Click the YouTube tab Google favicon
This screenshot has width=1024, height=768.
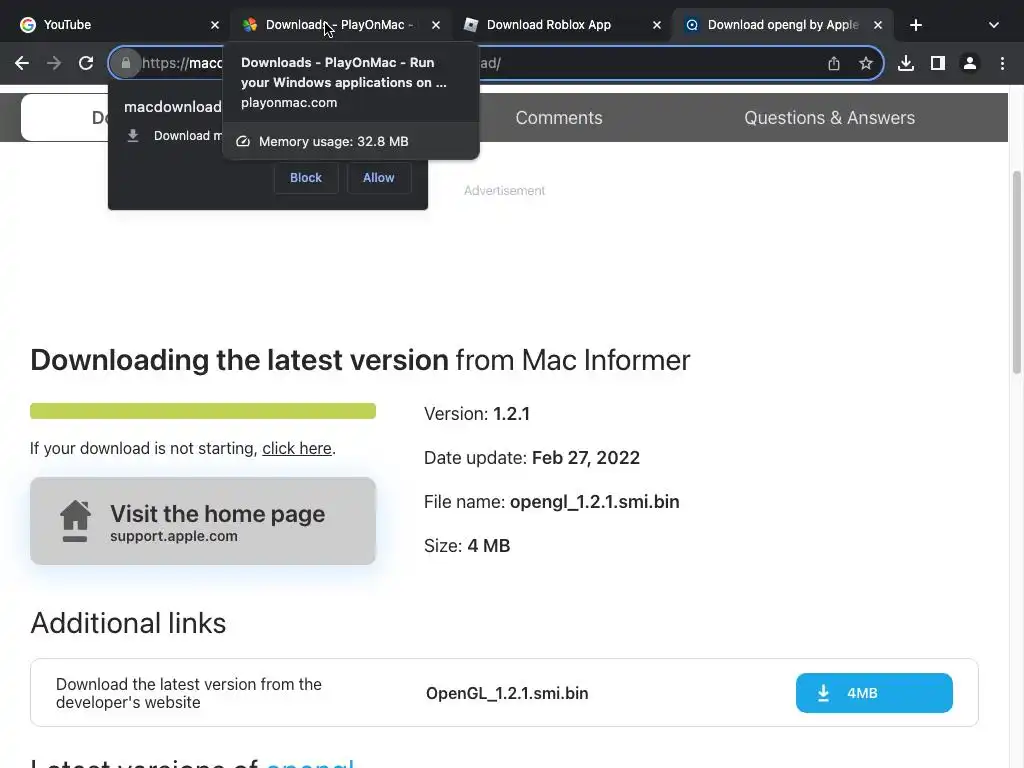(x=27, y=25)
